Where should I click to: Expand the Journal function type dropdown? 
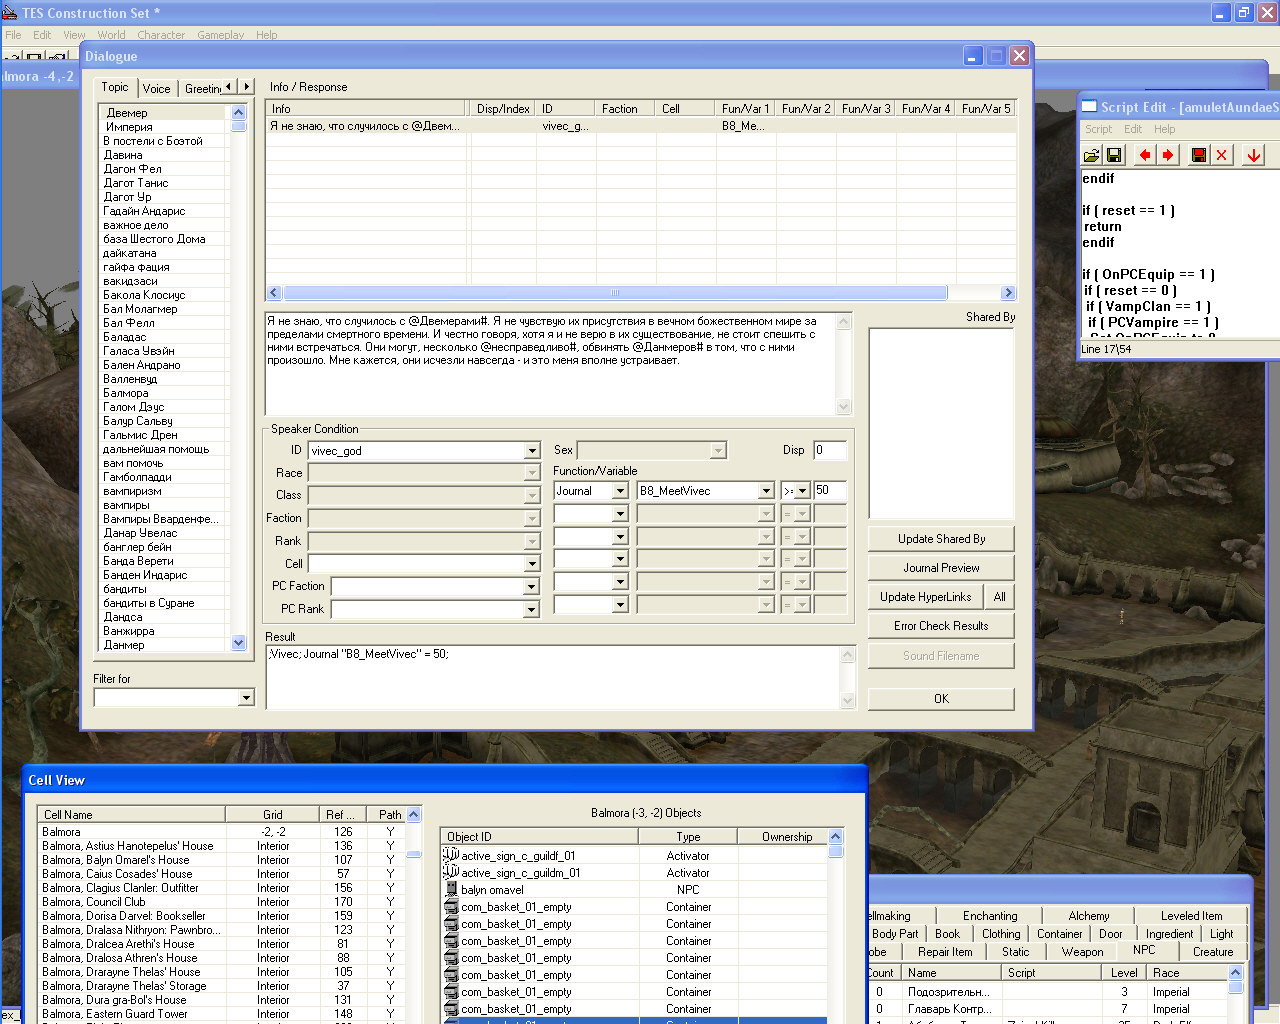coord(620,491)
